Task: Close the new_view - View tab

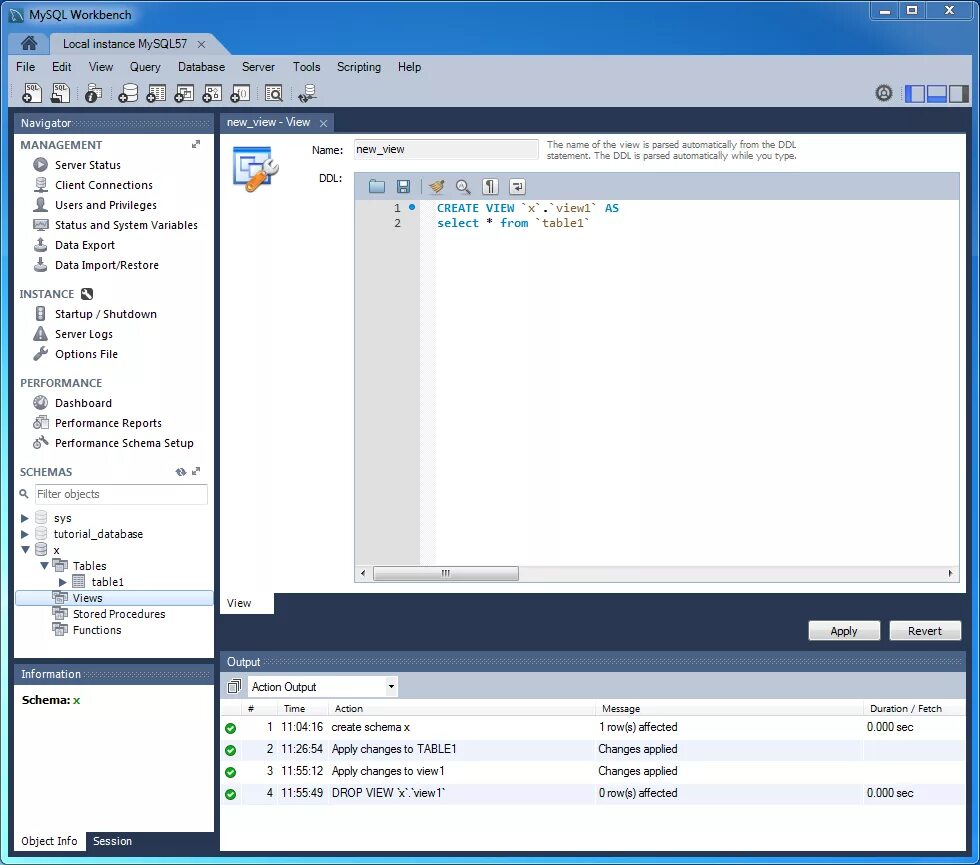Action: [324, 123]
